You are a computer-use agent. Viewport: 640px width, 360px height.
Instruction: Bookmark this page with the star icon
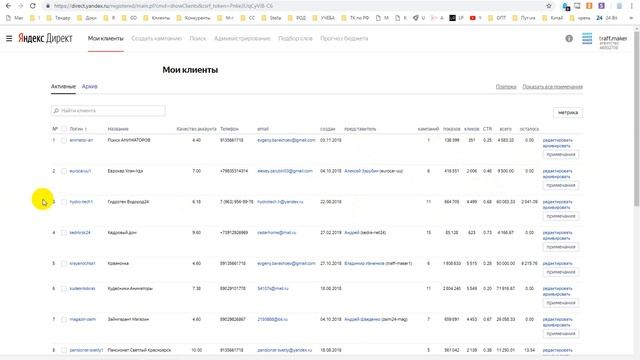point(549,6)
